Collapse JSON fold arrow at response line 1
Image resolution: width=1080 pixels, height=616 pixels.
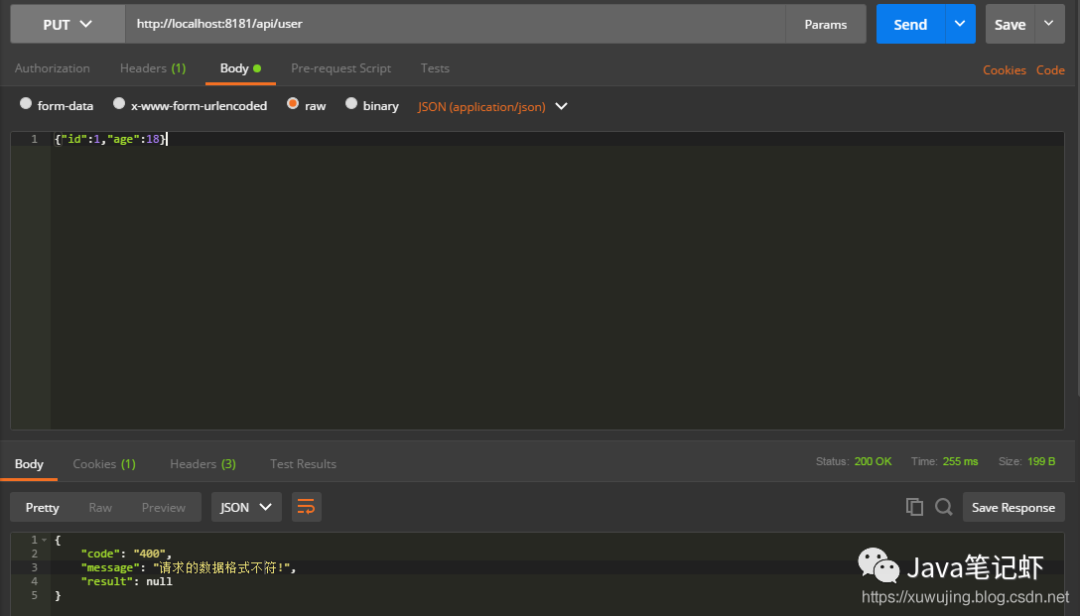[x=44, y=540]
